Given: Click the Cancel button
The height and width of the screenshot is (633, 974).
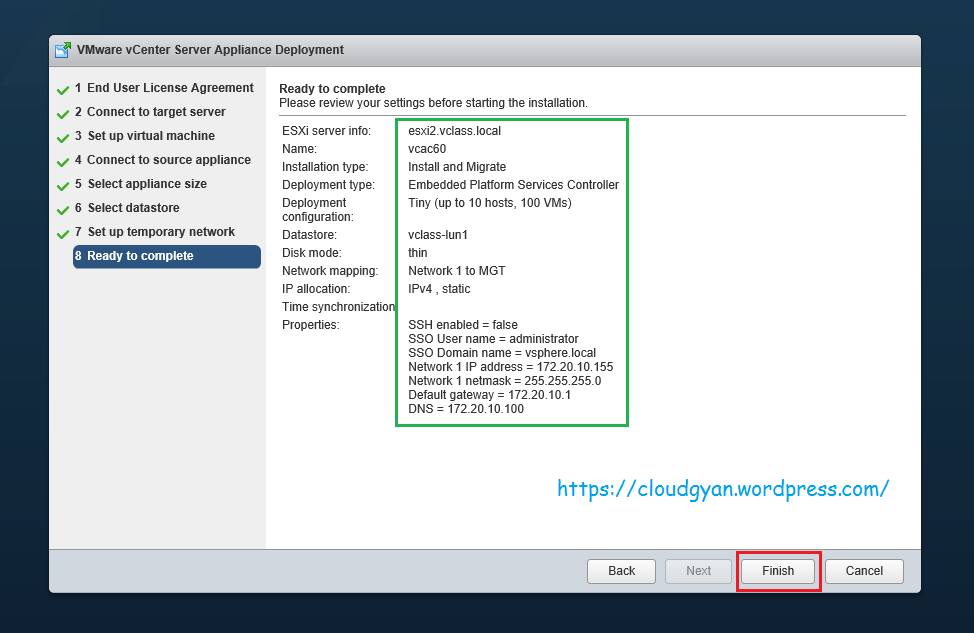Looking at the screenshot, I should 863,571.
